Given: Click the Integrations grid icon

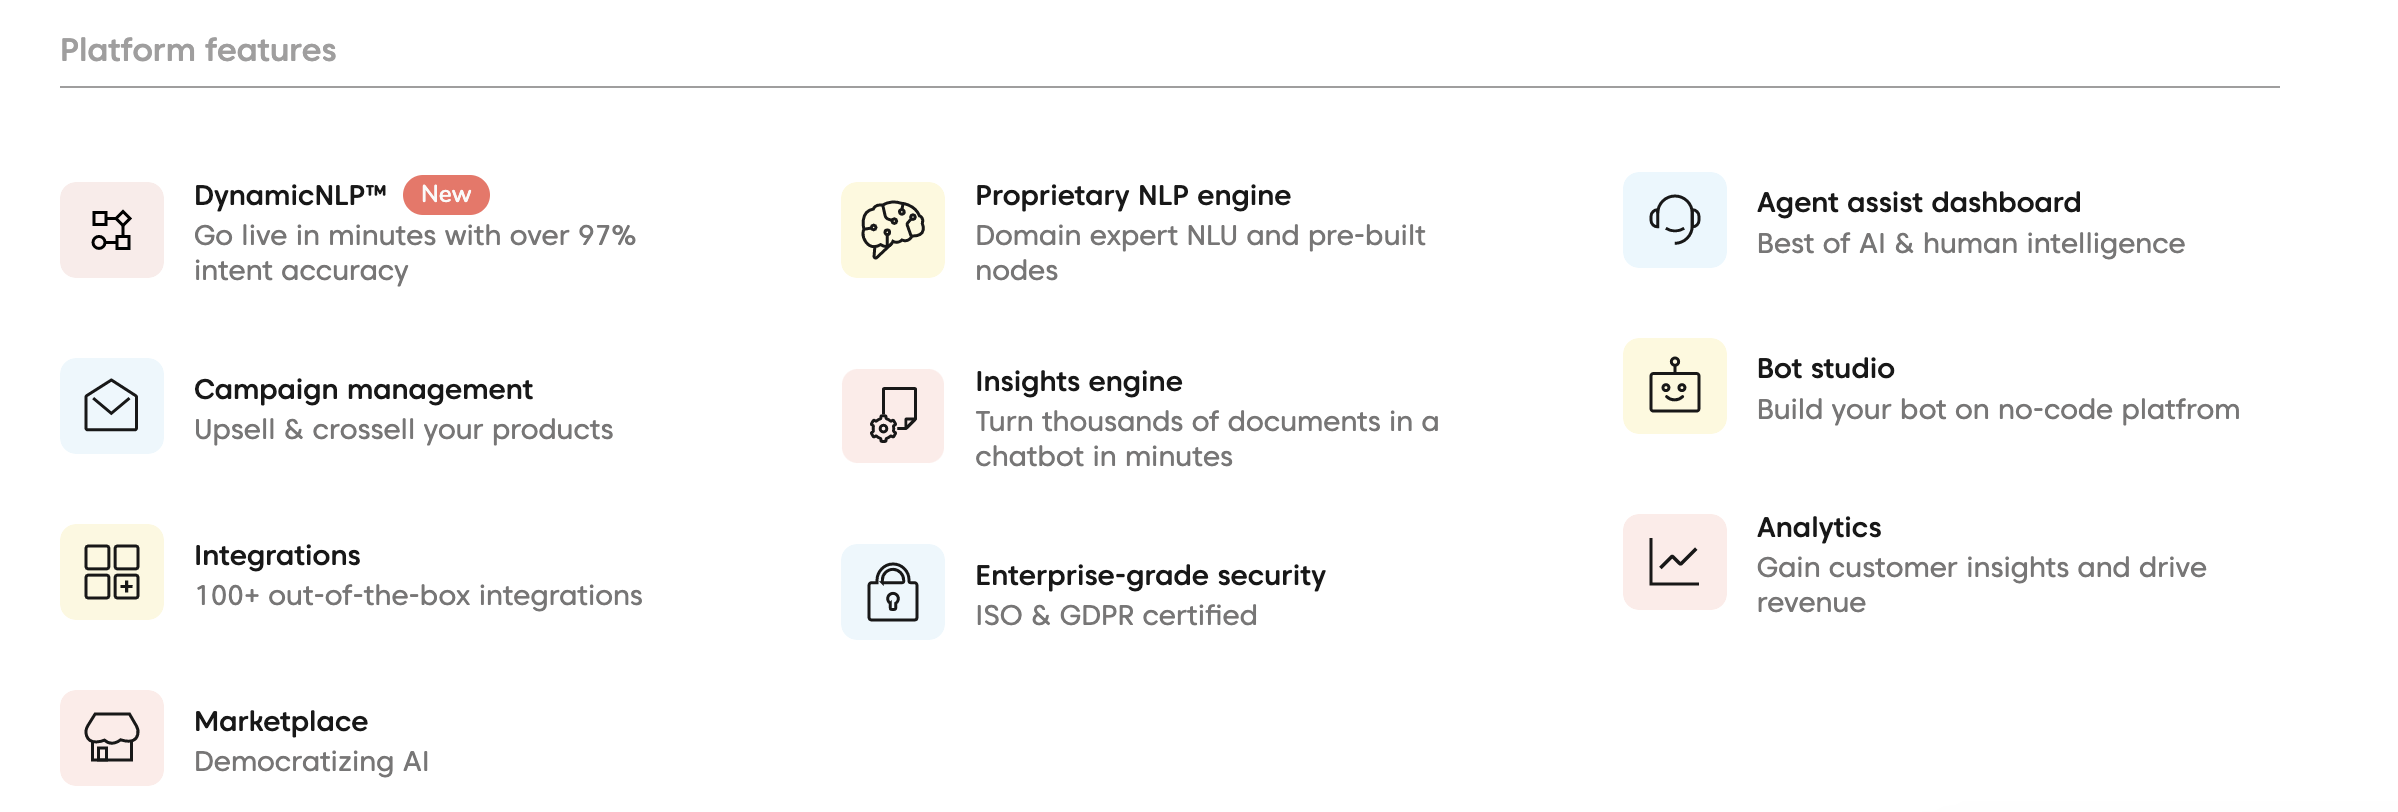Looking at the screenshot, I should 112,572.
